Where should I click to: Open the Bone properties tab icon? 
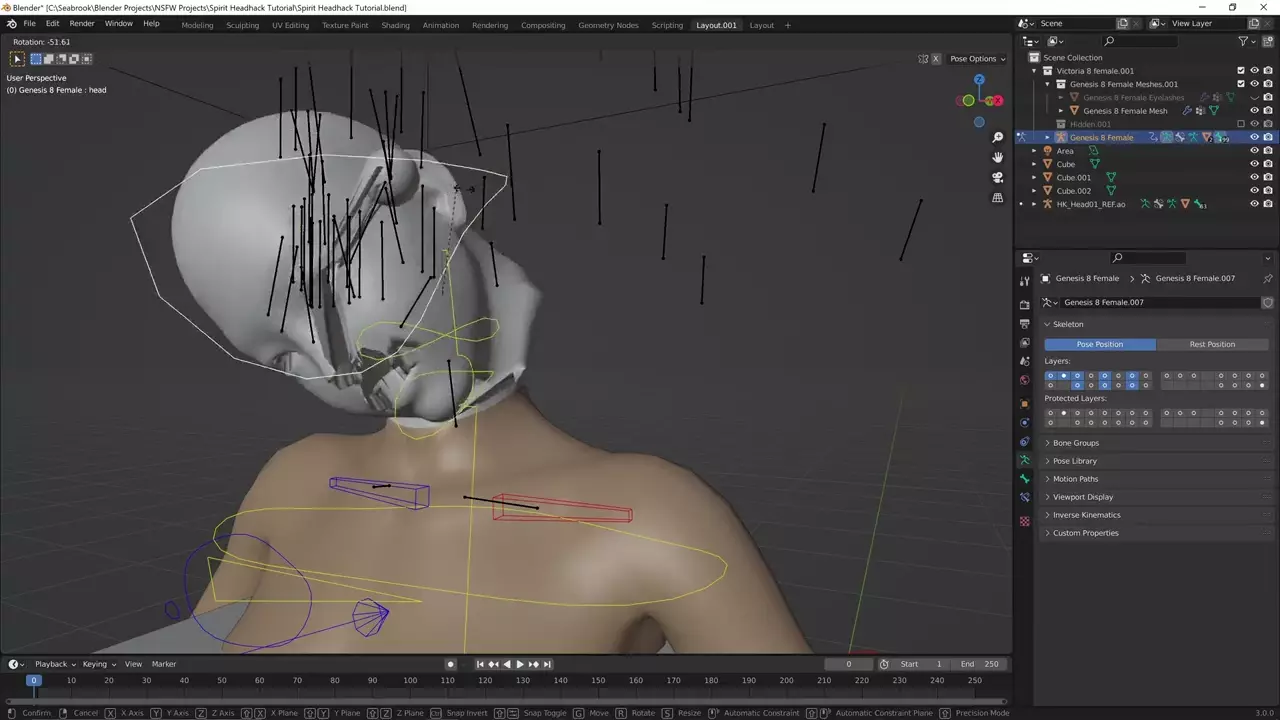(1024, 479)
